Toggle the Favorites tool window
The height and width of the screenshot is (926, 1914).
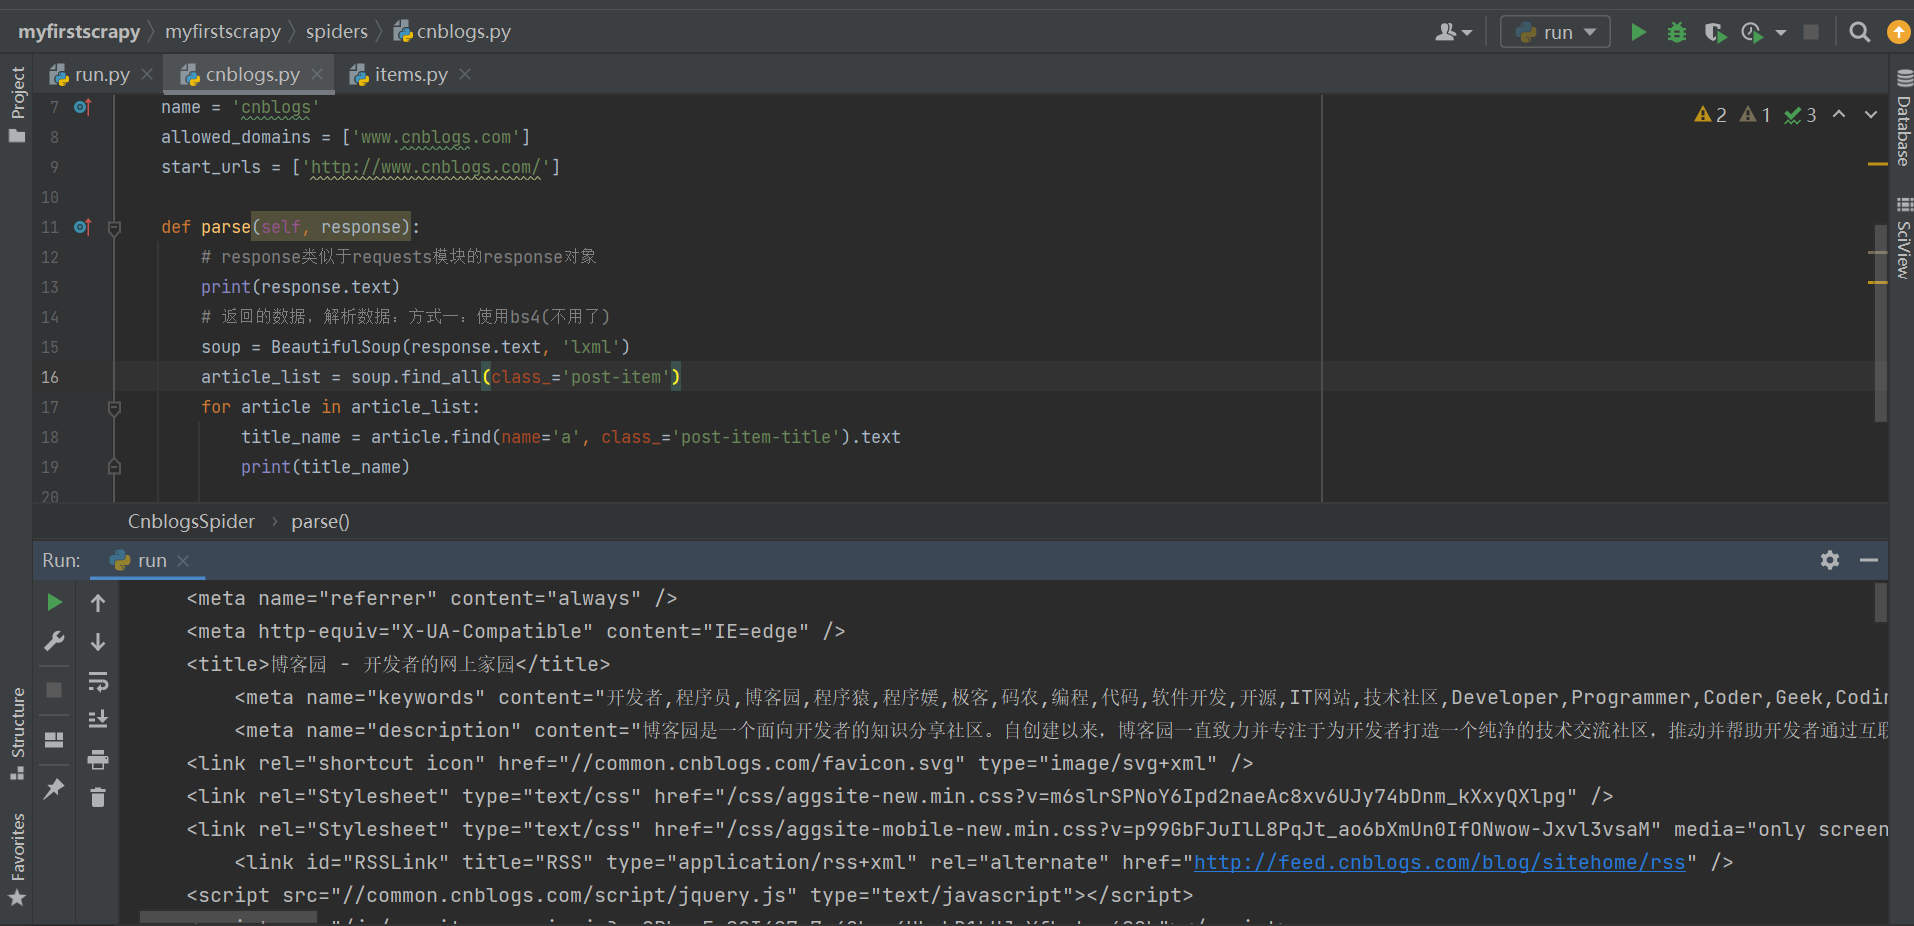[x=17, y=859]
